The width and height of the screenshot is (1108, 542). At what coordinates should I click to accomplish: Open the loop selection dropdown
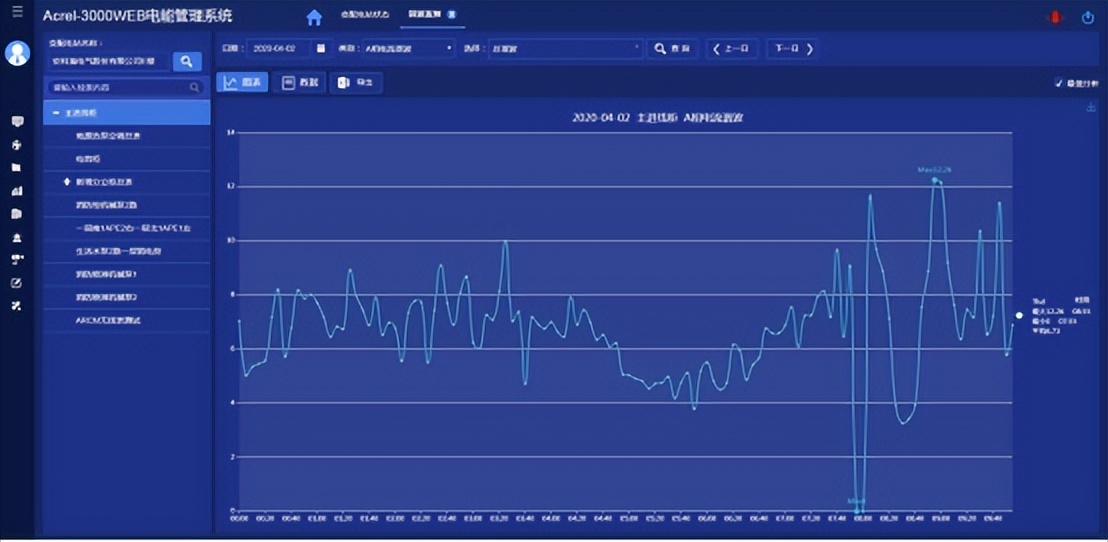pos(565,48)
